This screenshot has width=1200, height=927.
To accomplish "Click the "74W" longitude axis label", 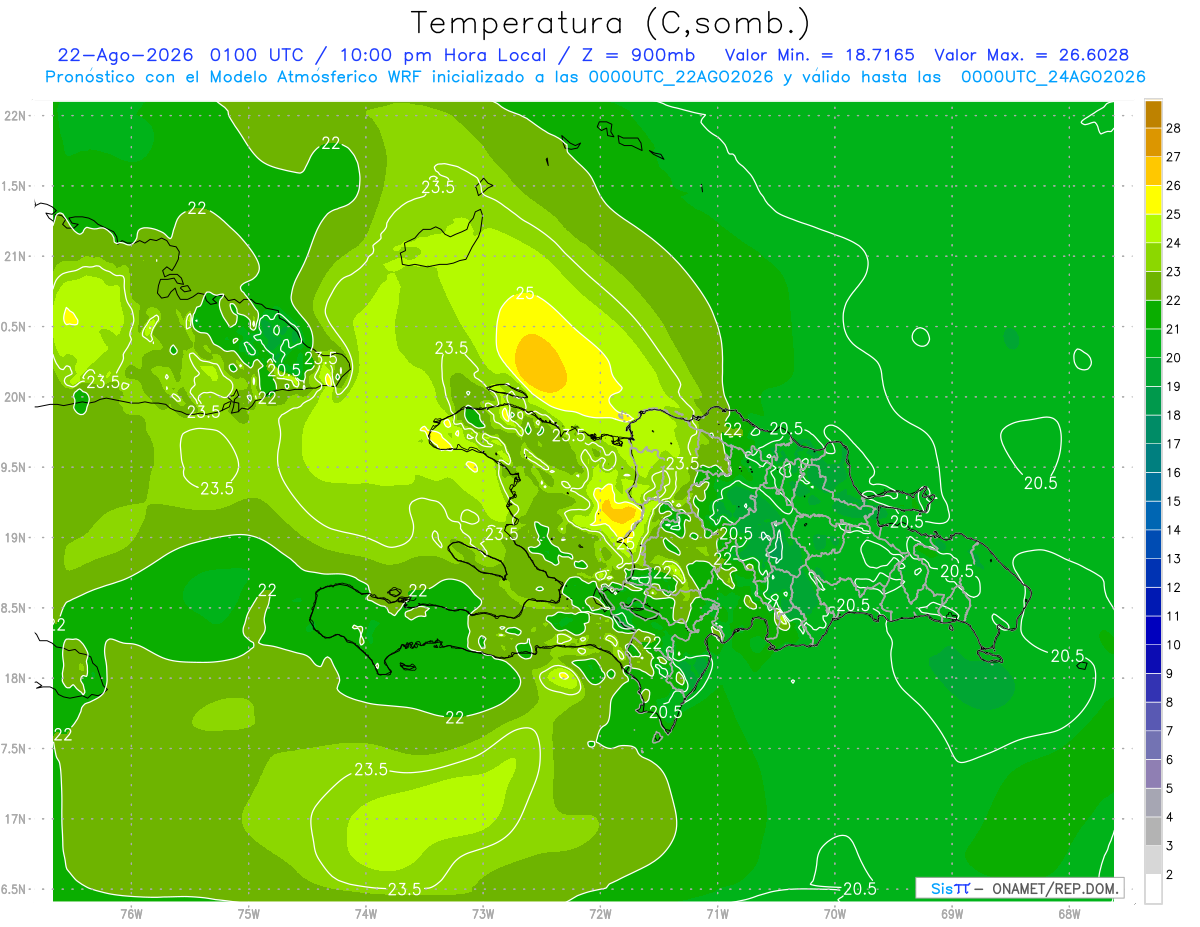I will click(365, 913).
